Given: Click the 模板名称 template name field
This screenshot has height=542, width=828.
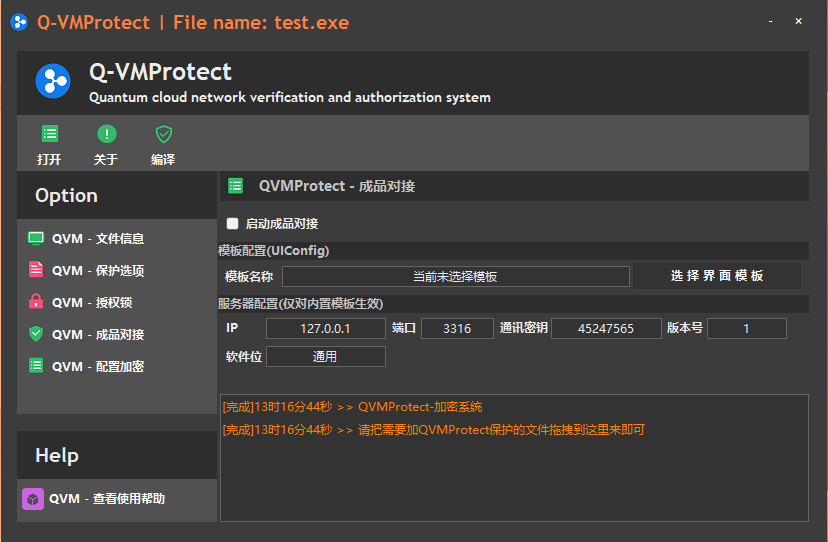Looking at the screenshot, I should pos(455,277).
